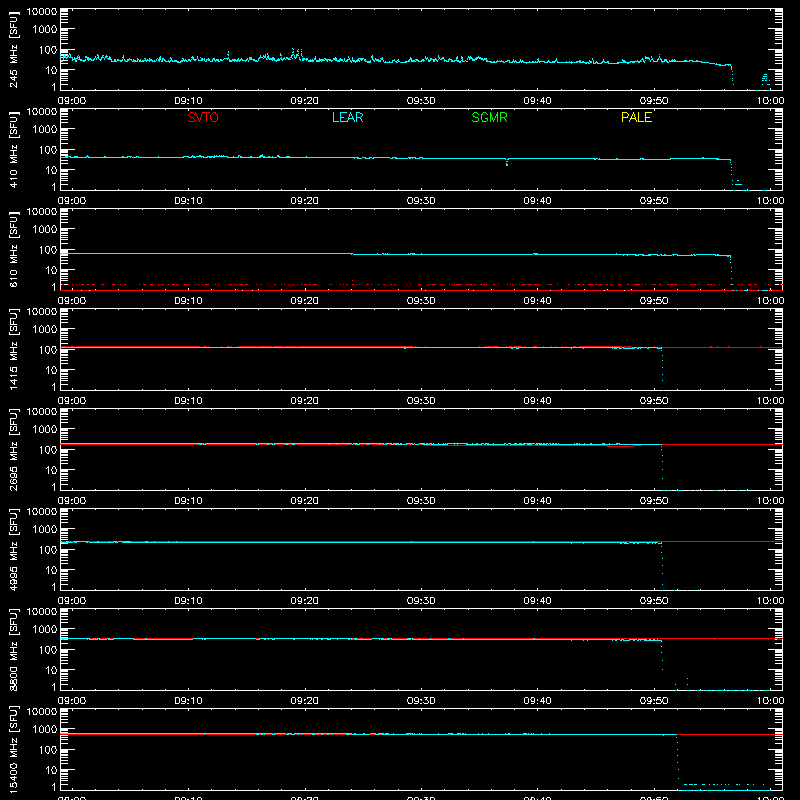Image resolution: width=800 pixels, height=800 pixels.
Task: Click the 10000 y-axis value on 8800 MHz plot
Action: (x=42, y=612)
